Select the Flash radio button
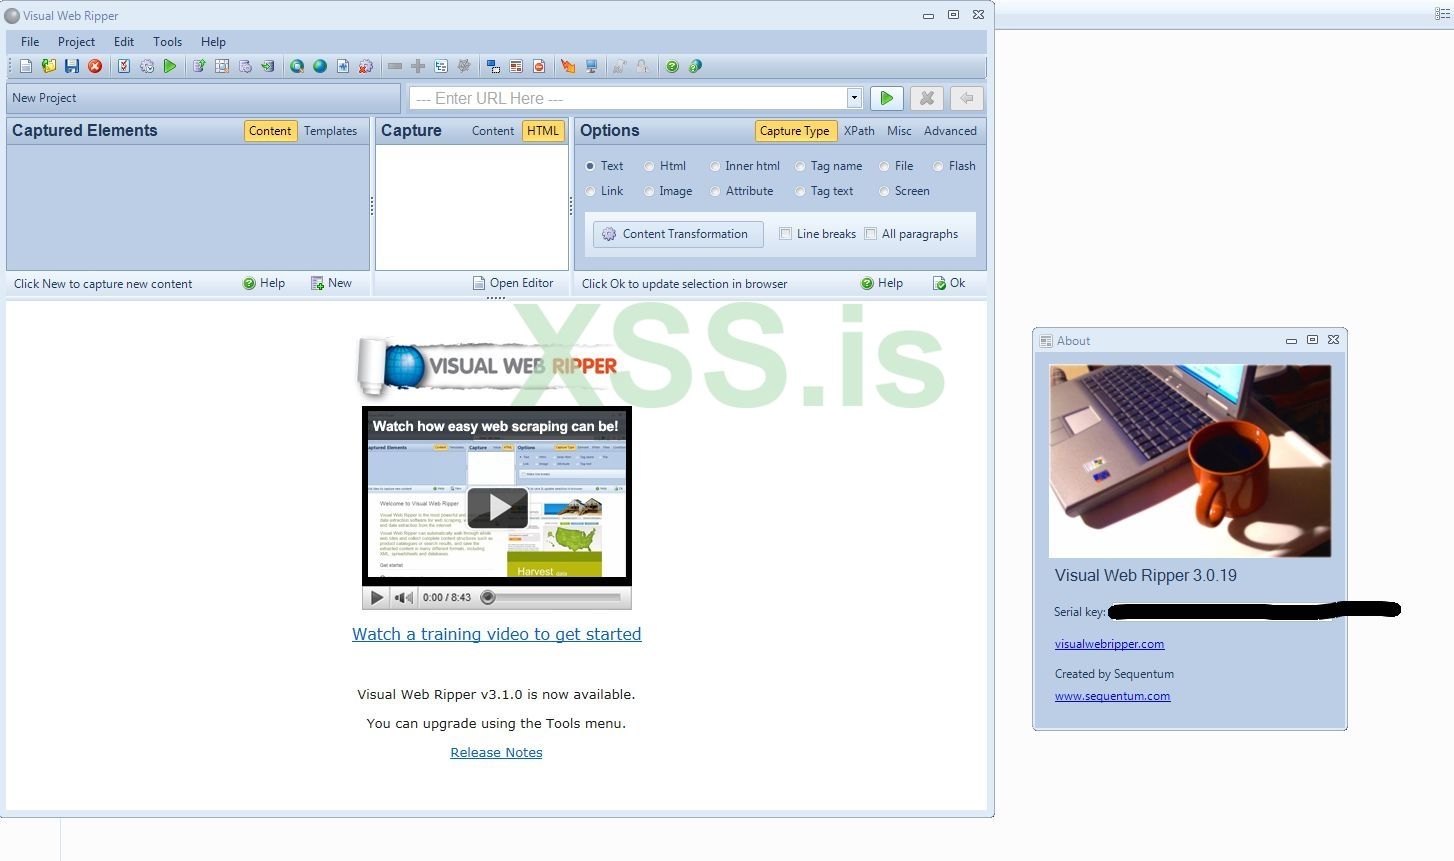Screen dimensions: 1454x861 938,166
